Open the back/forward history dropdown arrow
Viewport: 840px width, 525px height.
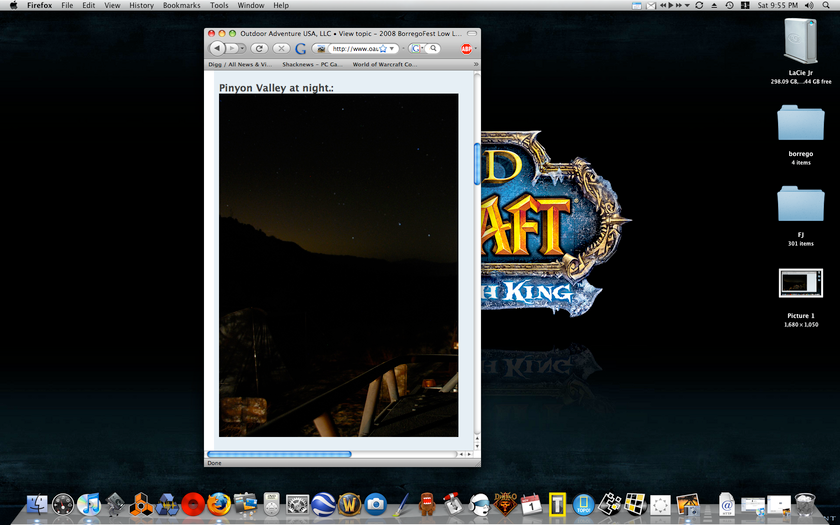[242, 48]
